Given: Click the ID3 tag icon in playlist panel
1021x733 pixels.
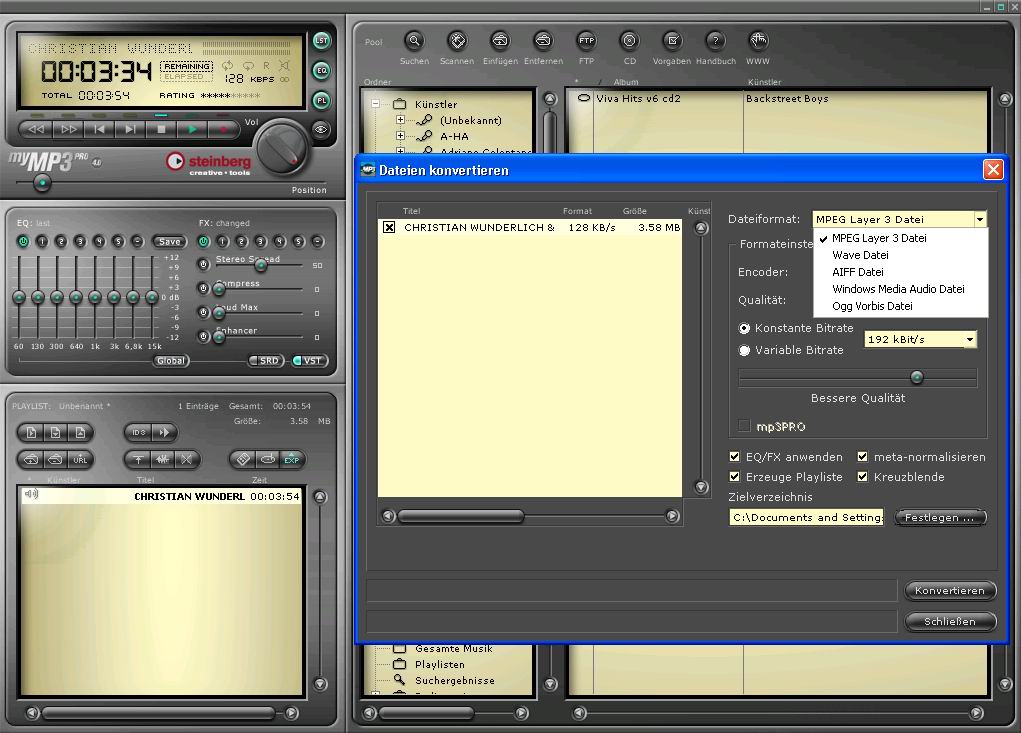Looking at the screenshot, I should click(x=139, y=432).
